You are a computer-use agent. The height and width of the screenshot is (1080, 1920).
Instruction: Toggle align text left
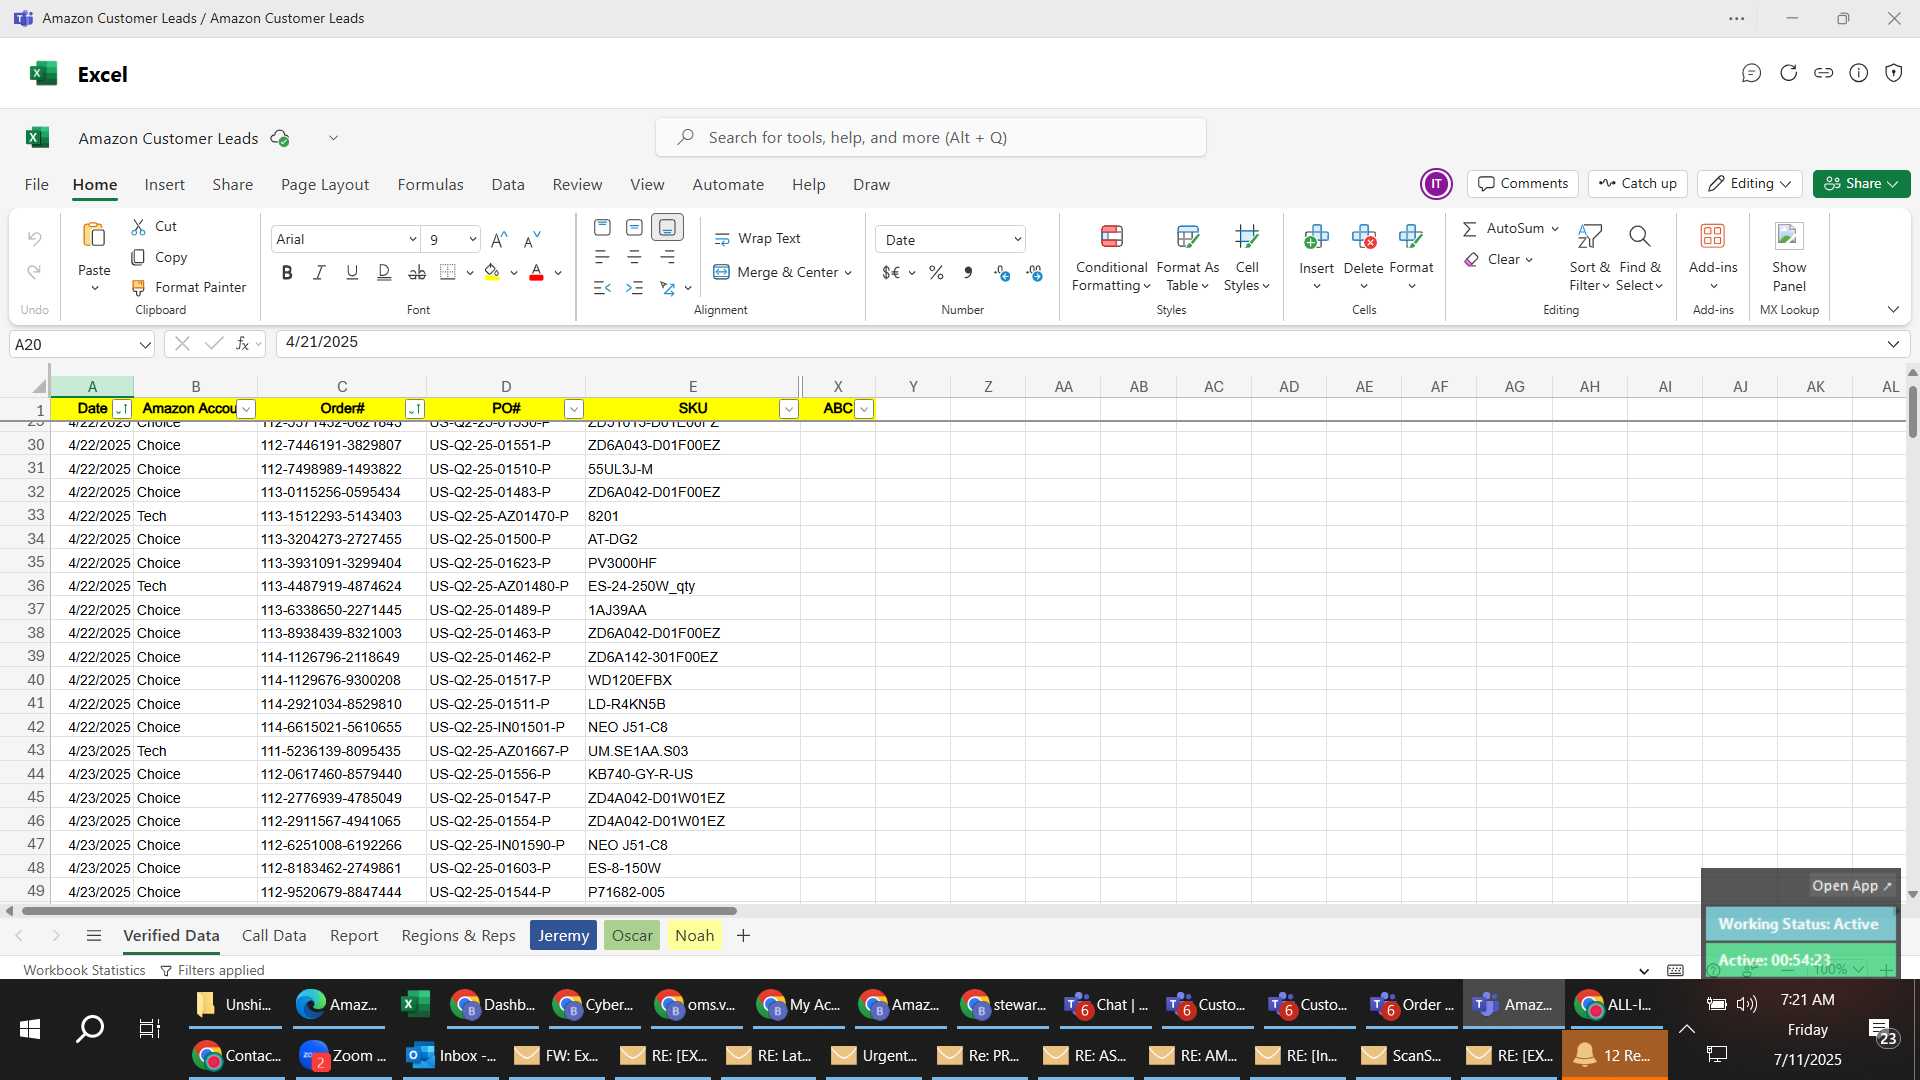point(602,258)
